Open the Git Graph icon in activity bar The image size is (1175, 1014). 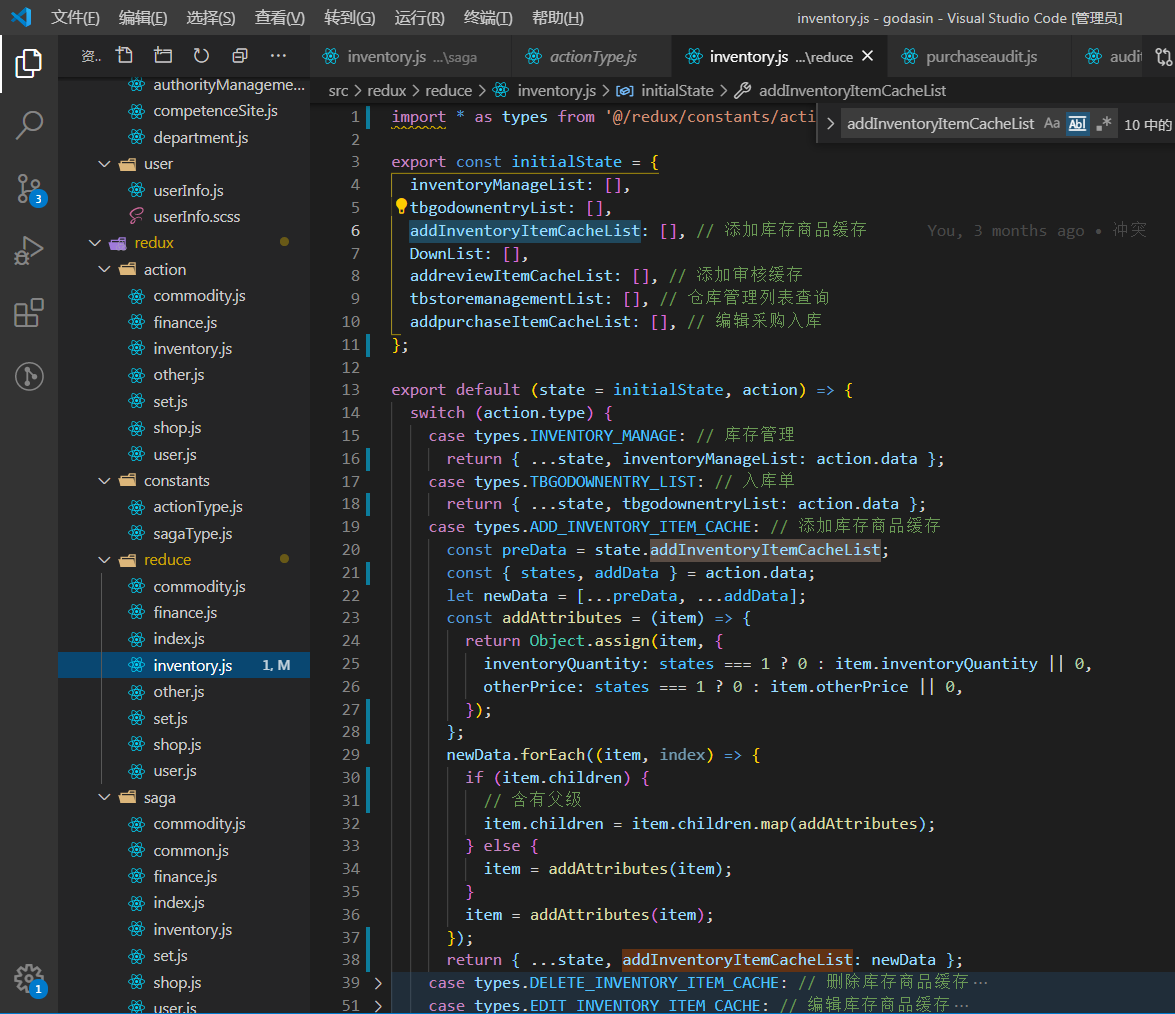click(x=28, y=376)
